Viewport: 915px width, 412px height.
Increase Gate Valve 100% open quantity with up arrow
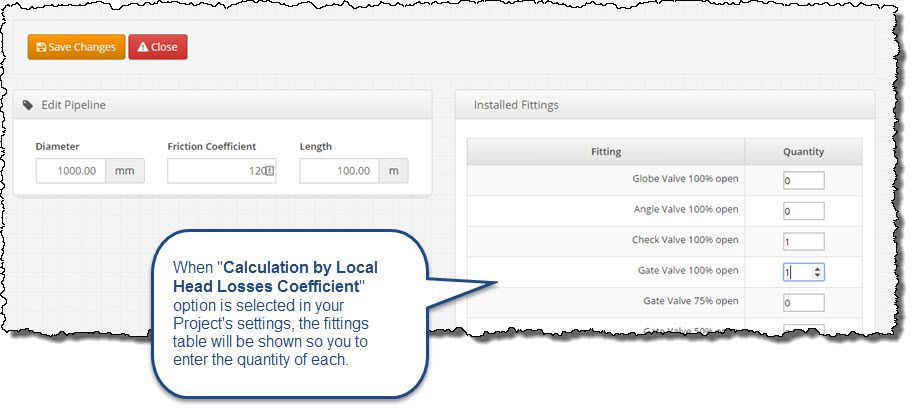coord(819,268)
